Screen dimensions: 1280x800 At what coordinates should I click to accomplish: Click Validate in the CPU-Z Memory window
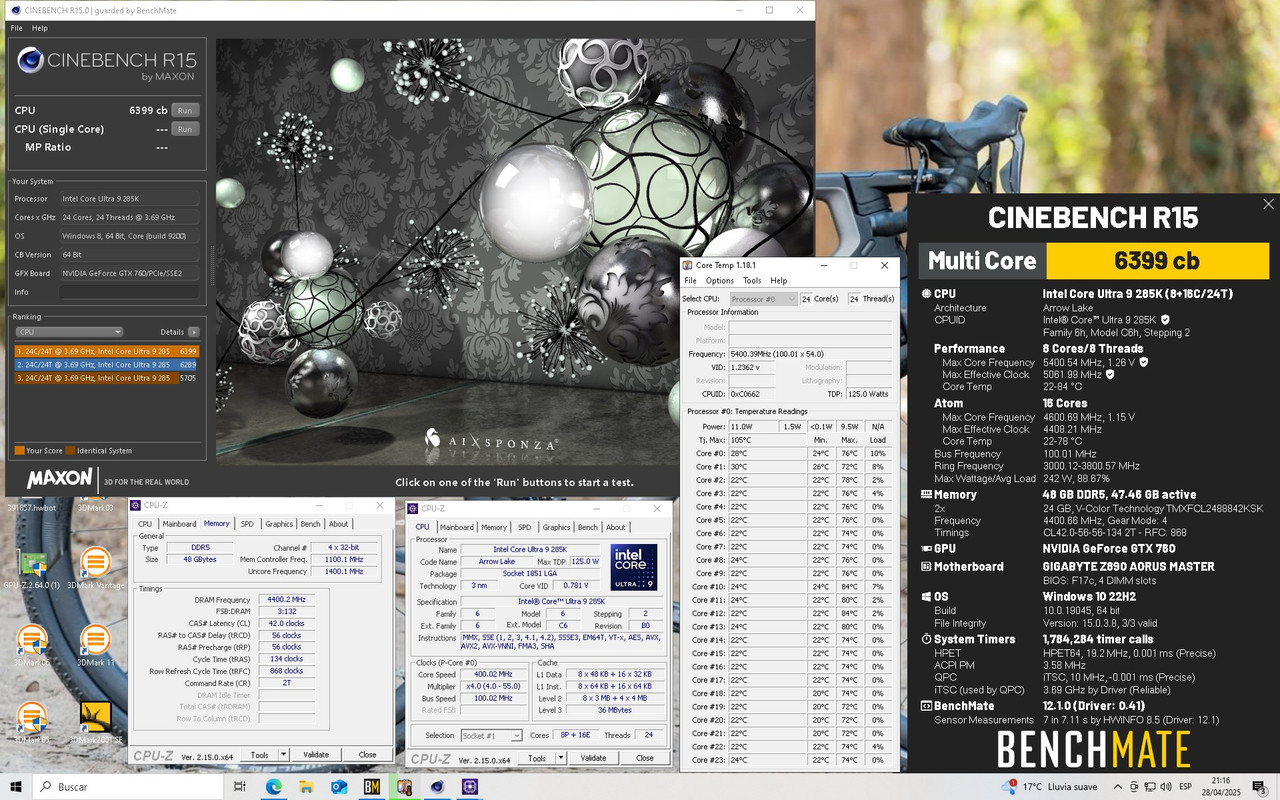(x=316, y=755)
